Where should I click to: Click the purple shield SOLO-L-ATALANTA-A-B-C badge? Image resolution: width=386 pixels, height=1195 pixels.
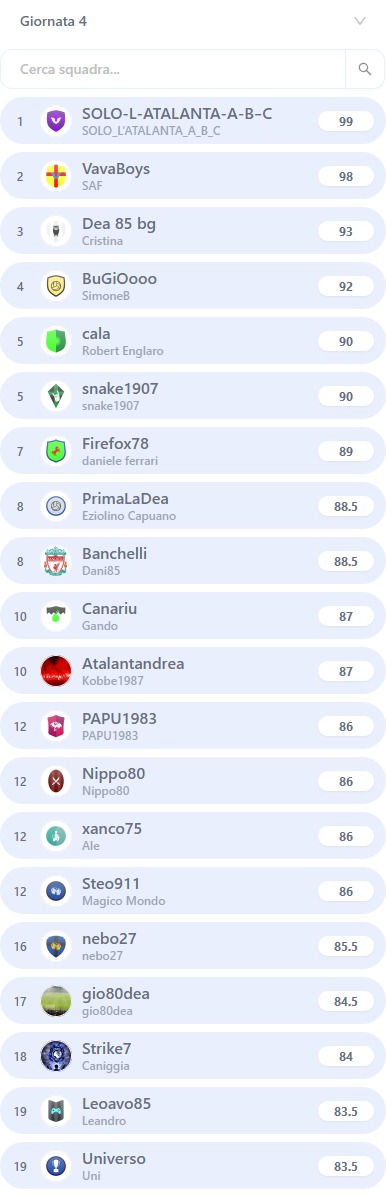click(56, 121)
